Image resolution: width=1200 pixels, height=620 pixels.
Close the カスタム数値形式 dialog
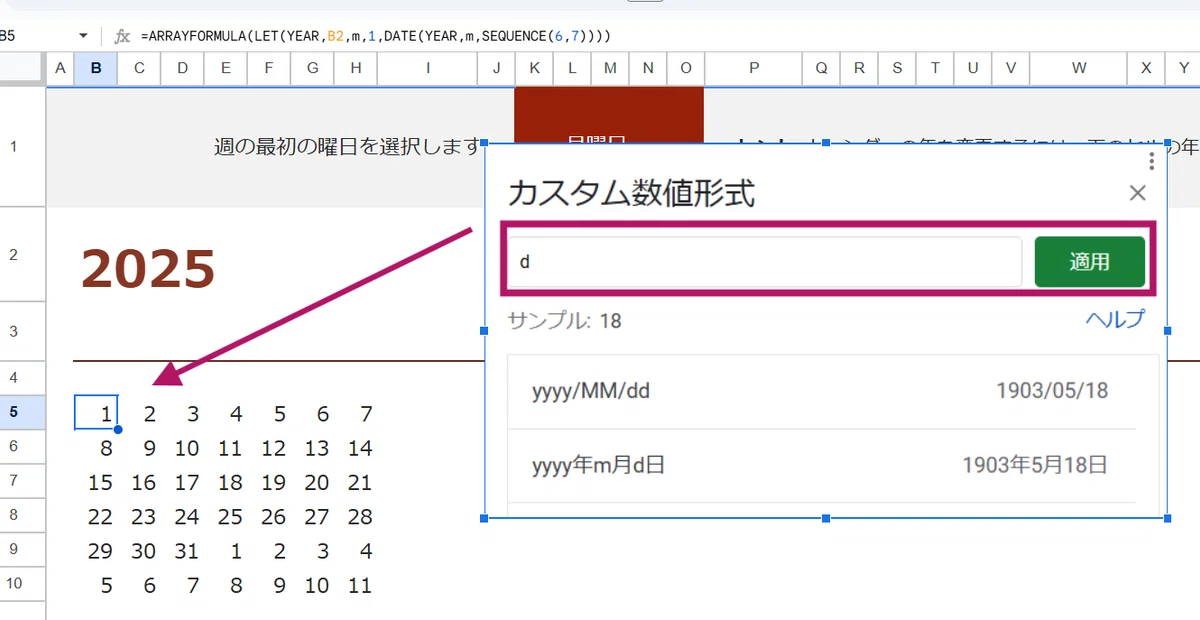click(1137, 193)
